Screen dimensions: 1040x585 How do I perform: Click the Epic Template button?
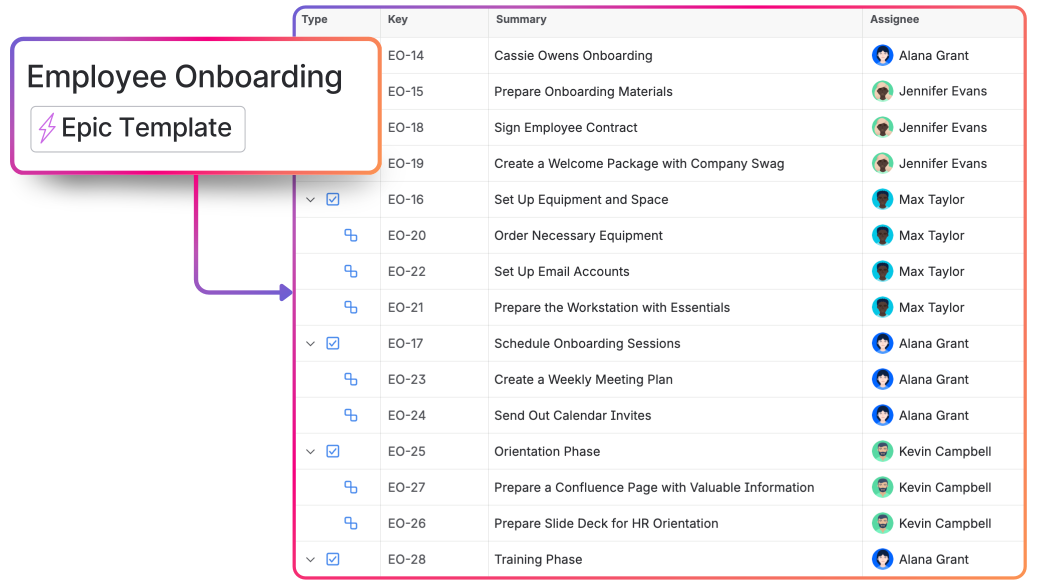137,128
